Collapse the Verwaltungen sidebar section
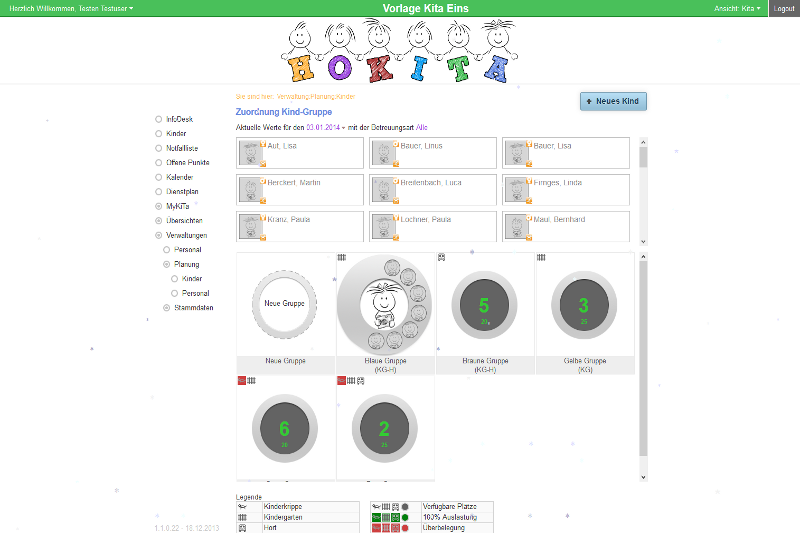 159,235
